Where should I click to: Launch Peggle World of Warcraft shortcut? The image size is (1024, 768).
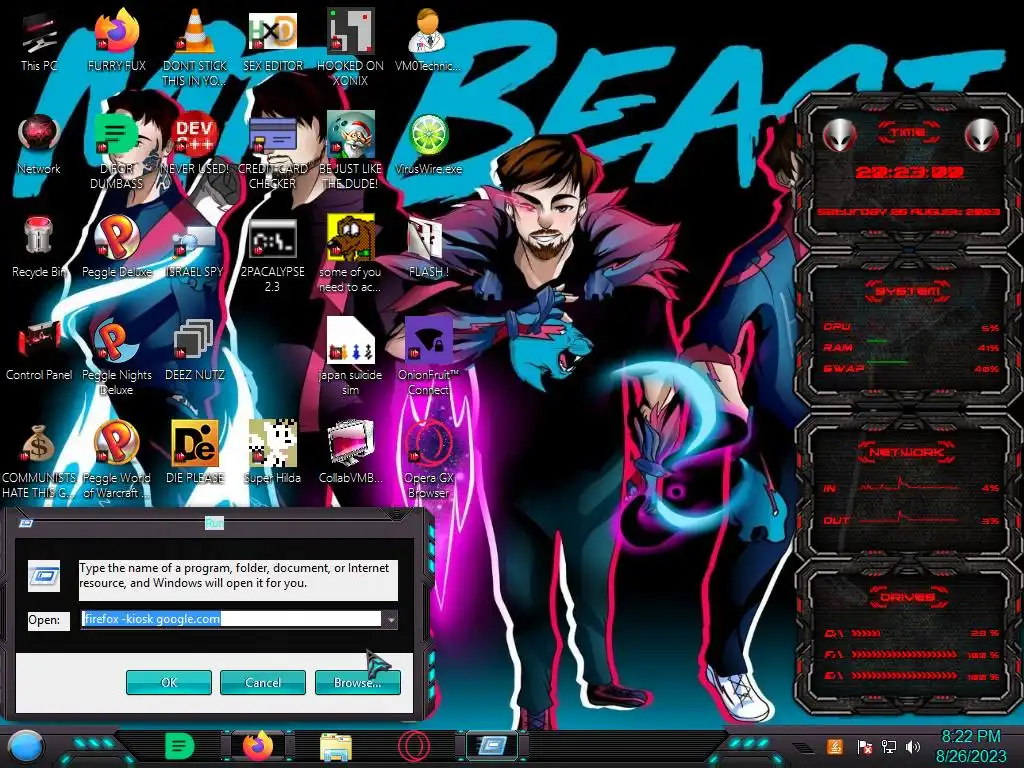[116, 458]
